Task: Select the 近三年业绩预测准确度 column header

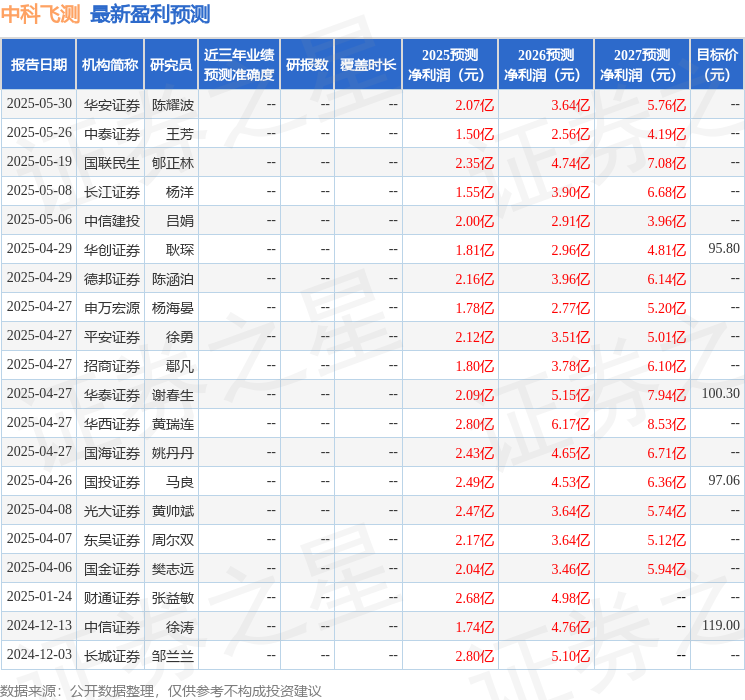Action: (x=239, y=64)
